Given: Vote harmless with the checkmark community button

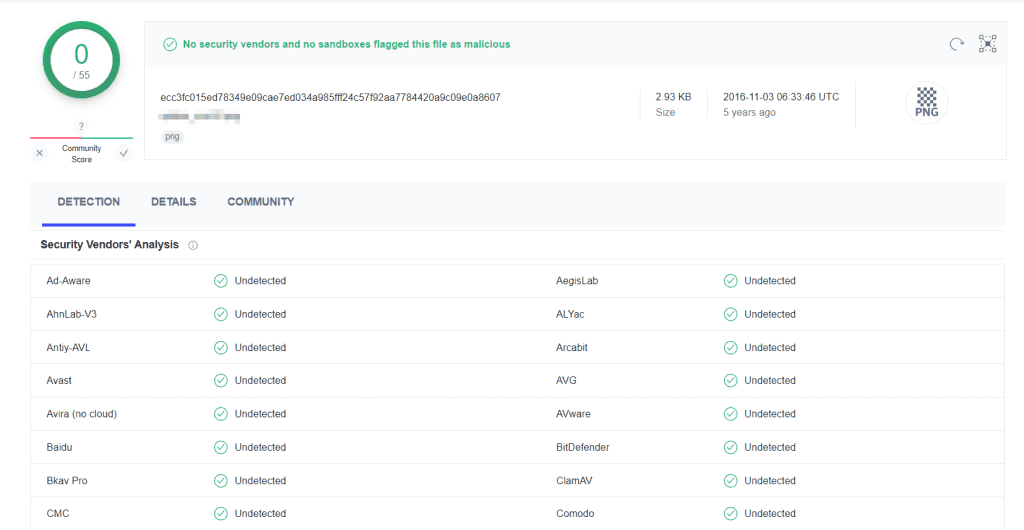Looking at the screenshot, I should (123, 153).
